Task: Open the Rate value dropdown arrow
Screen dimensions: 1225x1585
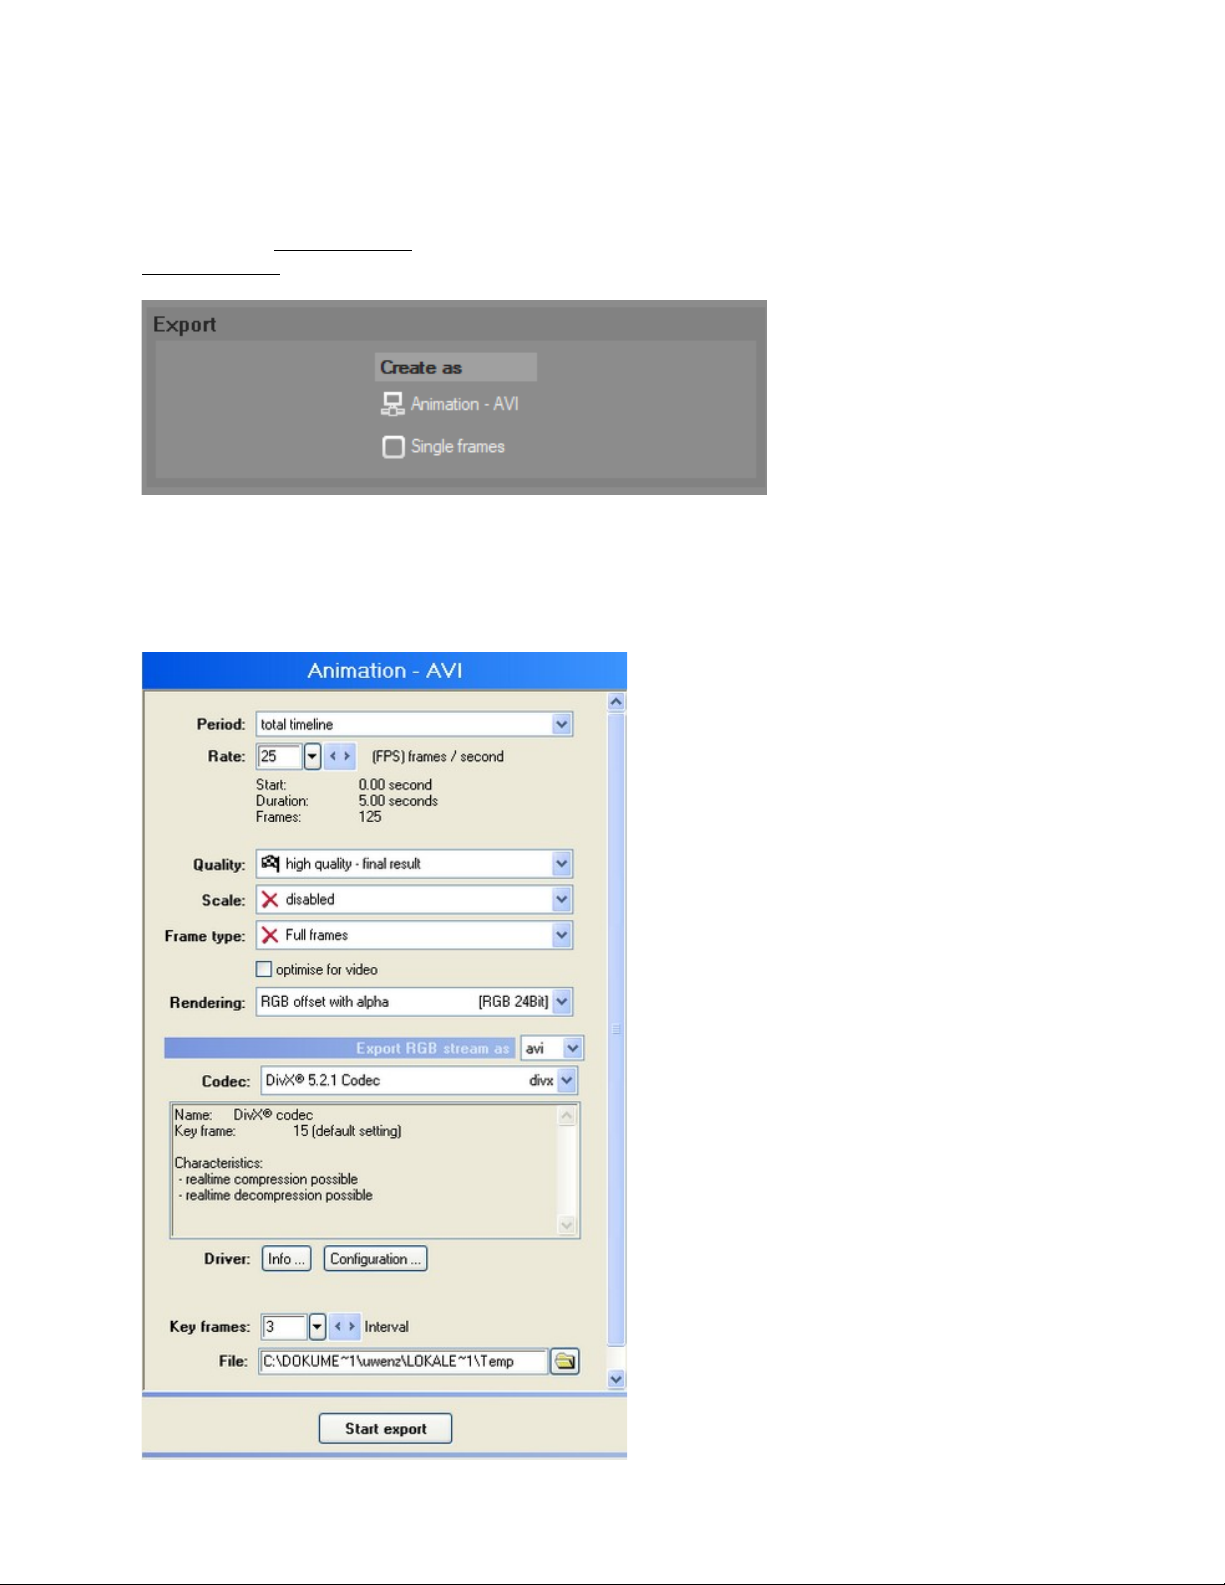Action: point(312,757)
